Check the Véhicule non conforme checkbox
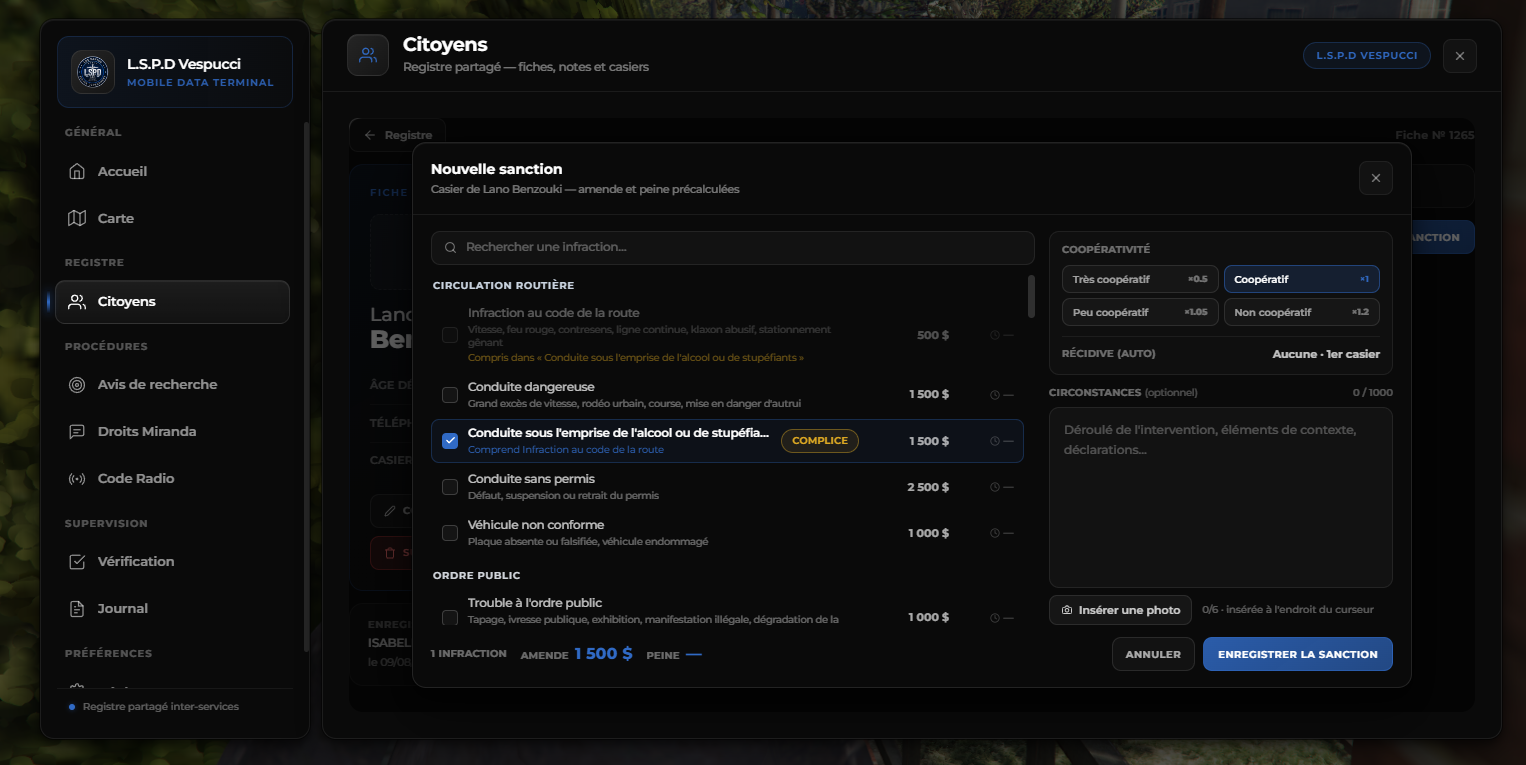1526x765 pixels. 450,533
